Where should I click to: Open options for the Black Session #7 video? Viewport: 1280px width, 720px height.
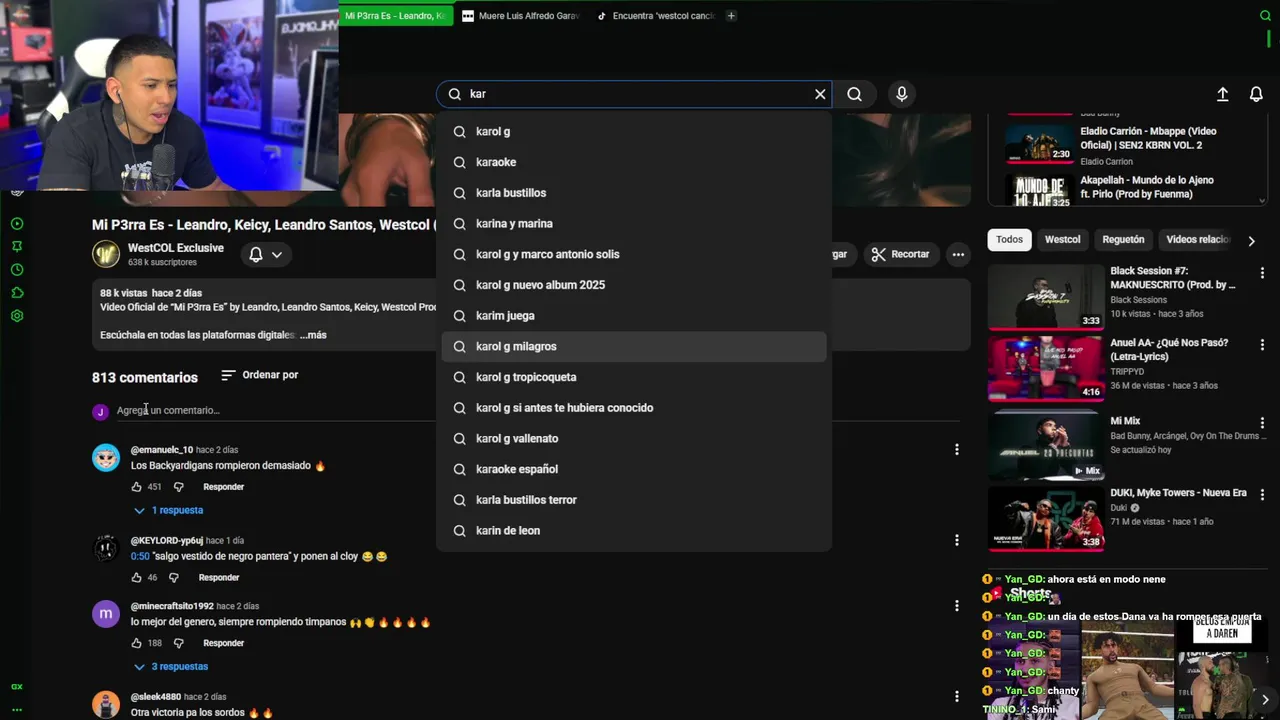point(1262,273)
